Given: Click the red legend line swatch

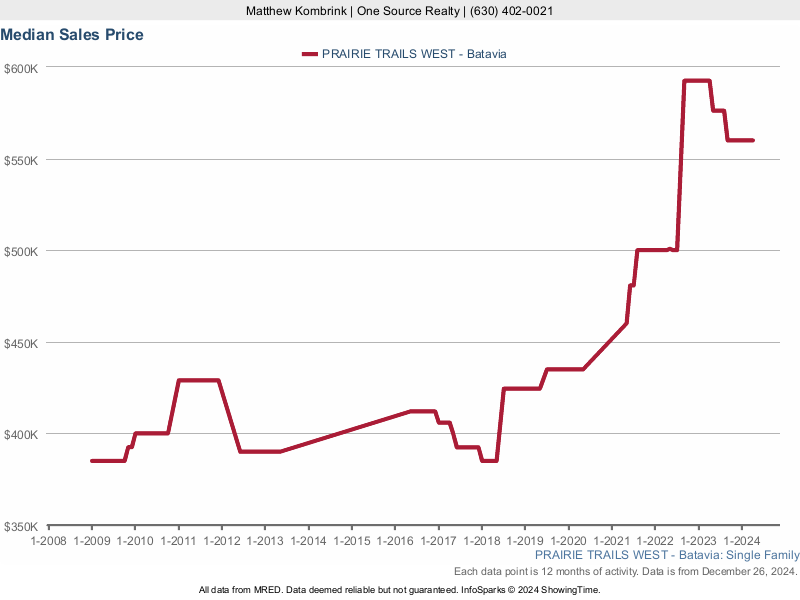Looking at the screenshot, I should coord(310,54).
